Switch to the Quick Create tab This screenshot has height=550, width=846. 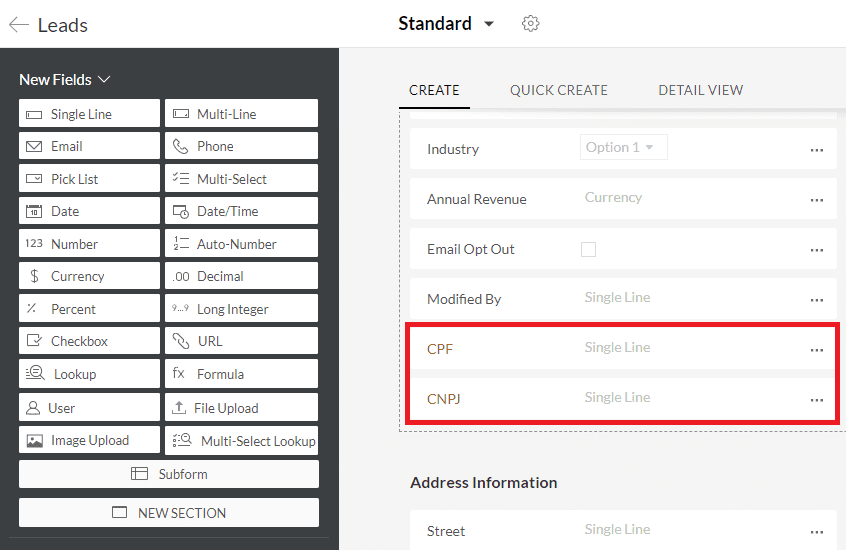558,90
